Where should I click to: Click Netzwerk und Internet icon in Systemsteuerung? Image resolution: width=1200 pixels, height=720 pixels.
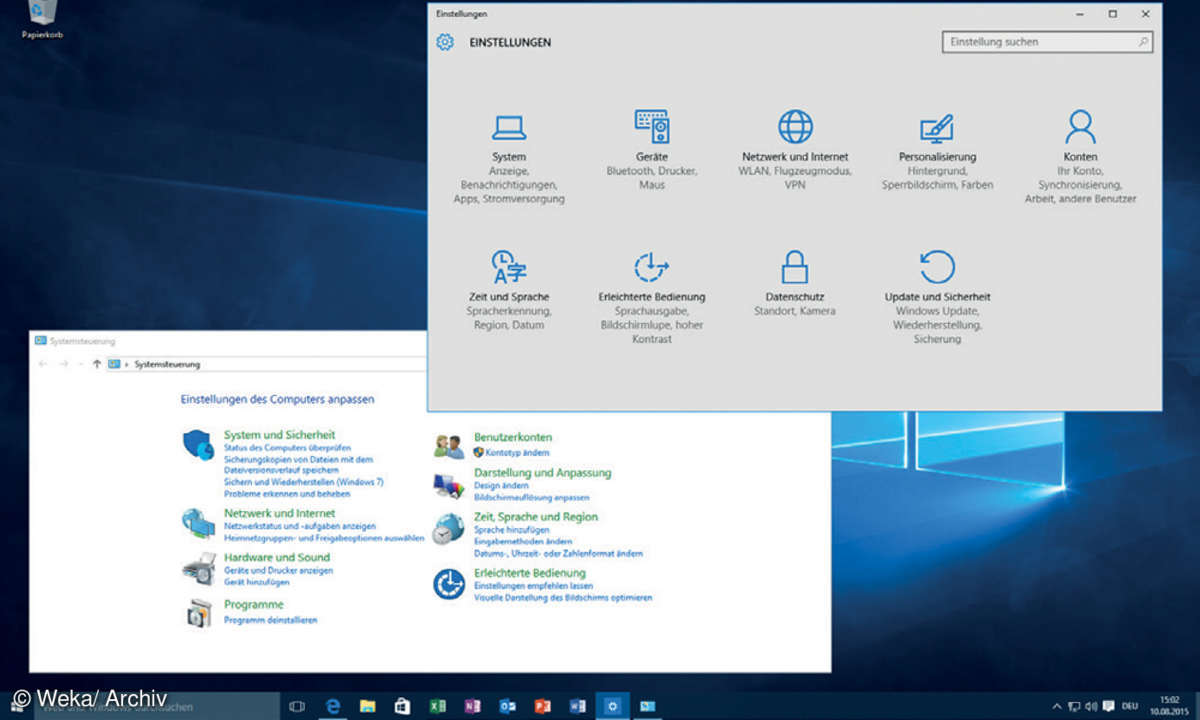point(198,522)
